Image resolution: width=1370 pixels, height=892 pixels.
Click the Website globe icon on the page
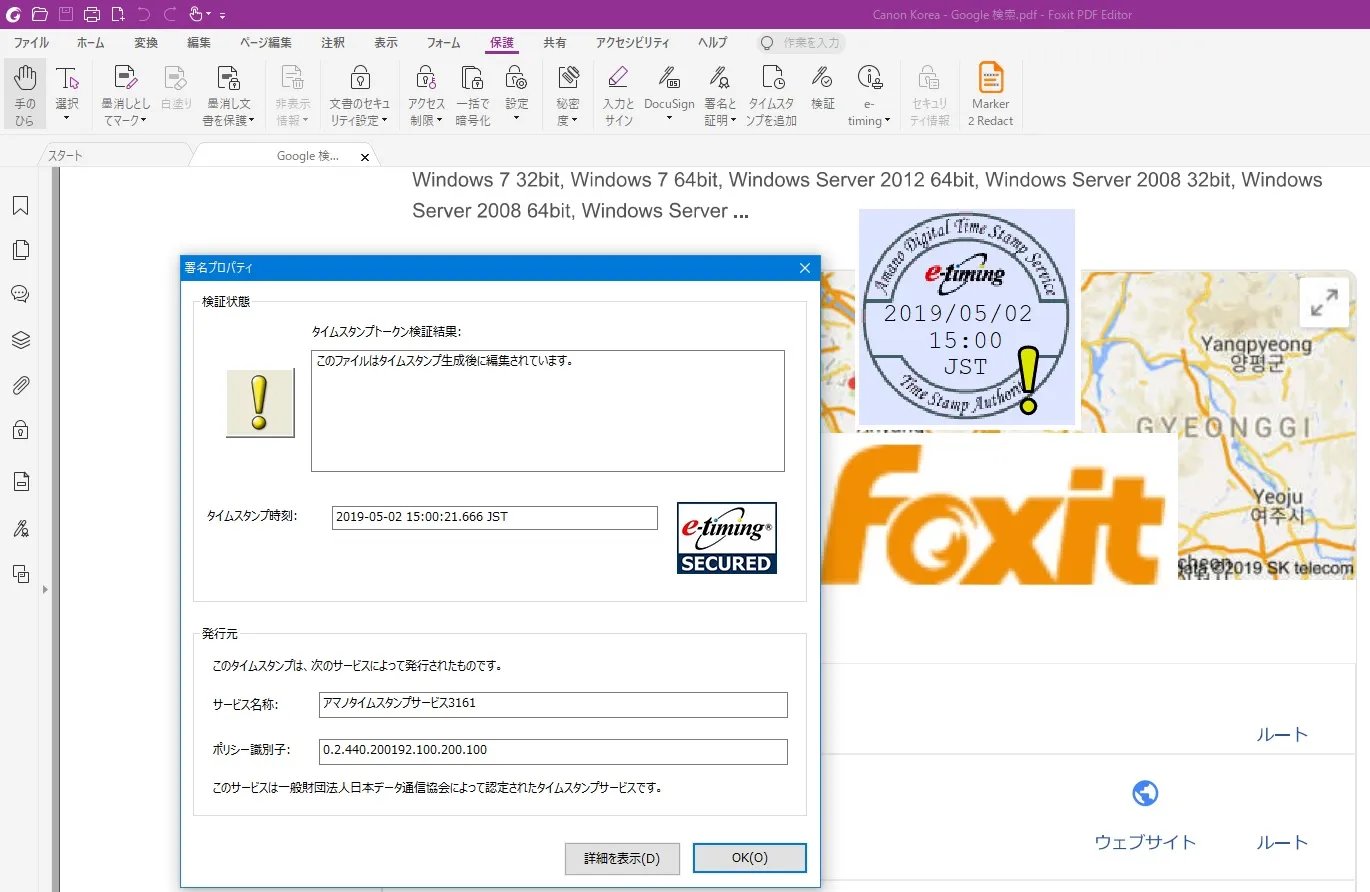click(1145, 794)
